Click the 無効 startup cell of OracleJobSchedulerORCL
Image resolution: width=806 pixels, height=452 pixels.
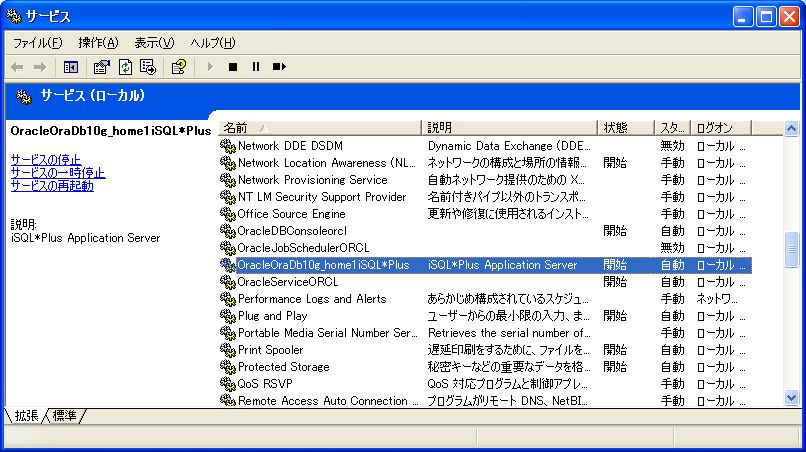coord(672,248)
